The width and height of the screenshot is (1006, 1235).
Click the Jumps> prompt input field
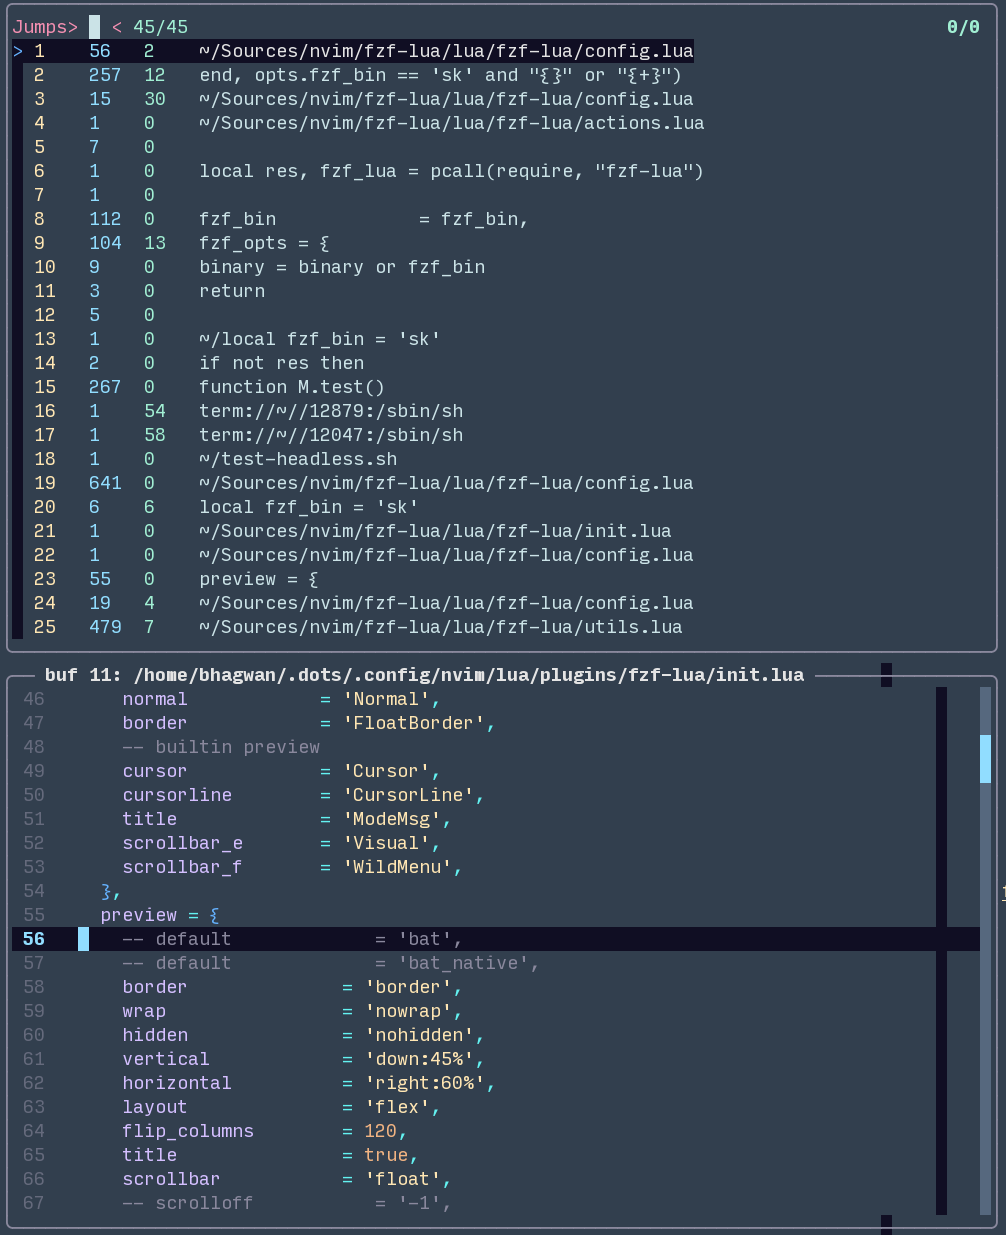[x=94, y=27]
